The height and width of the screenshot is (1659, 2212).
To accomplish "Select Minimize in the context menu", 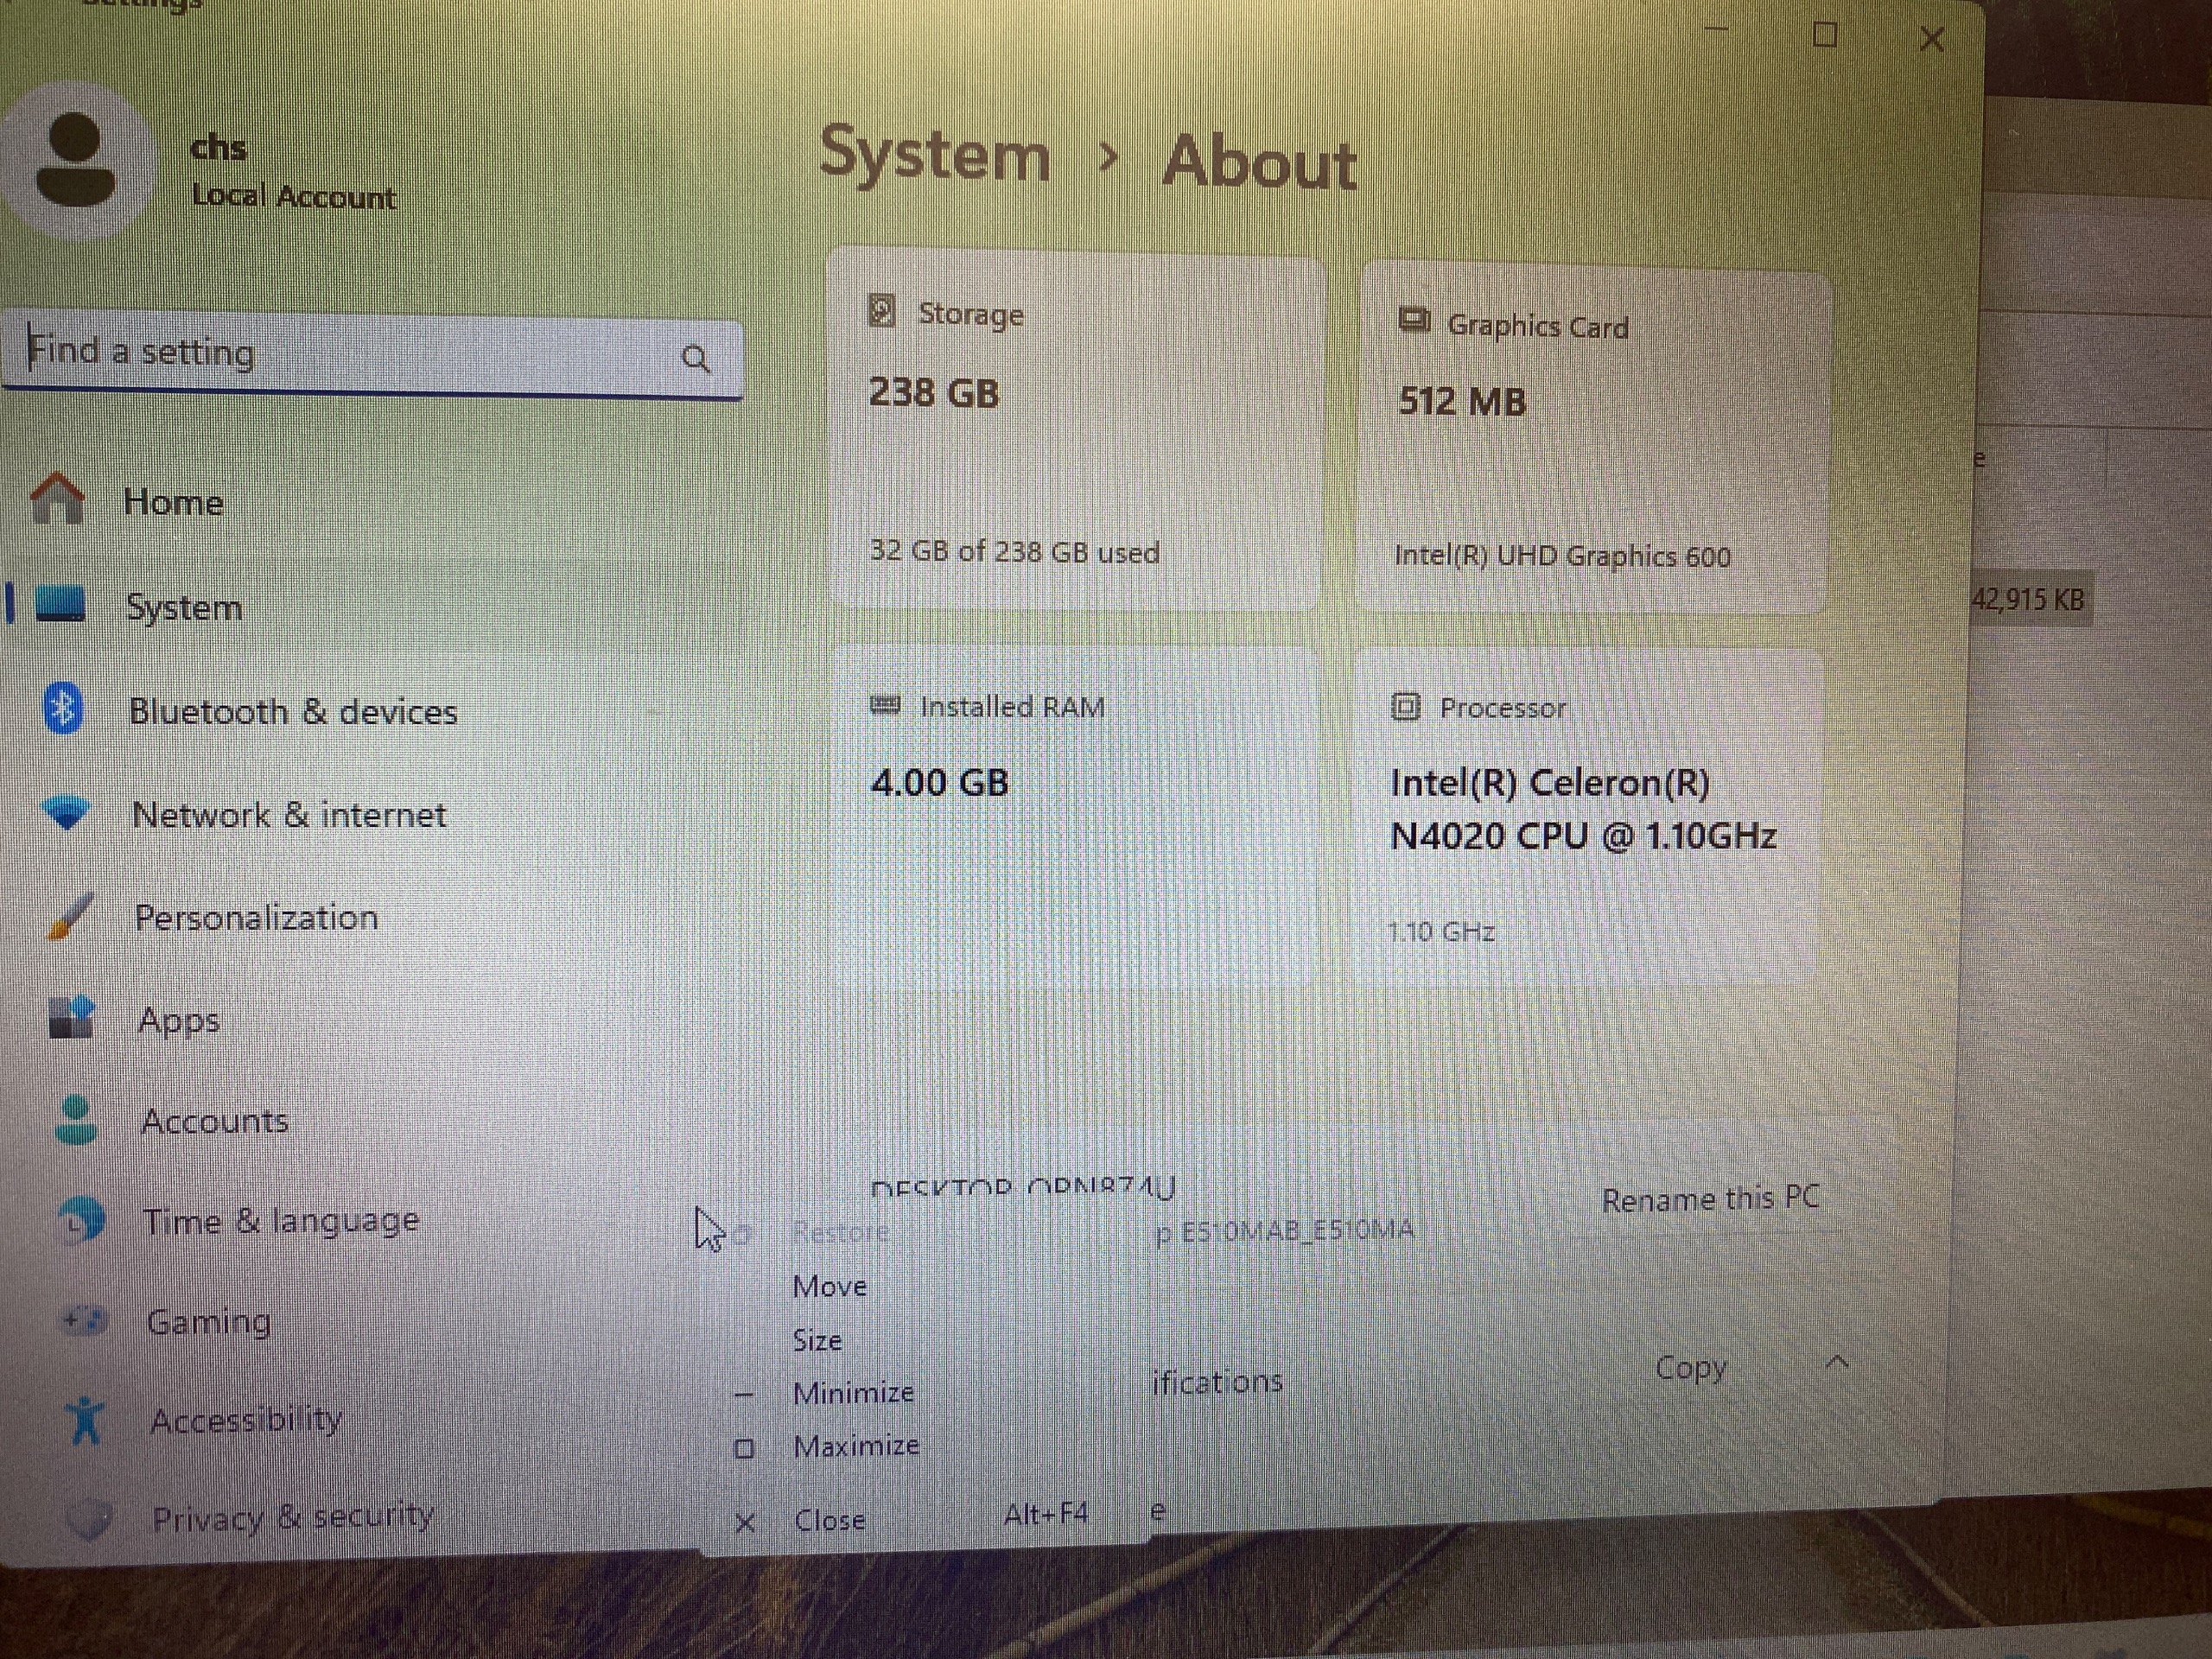I will click(x=853, y=1392).
